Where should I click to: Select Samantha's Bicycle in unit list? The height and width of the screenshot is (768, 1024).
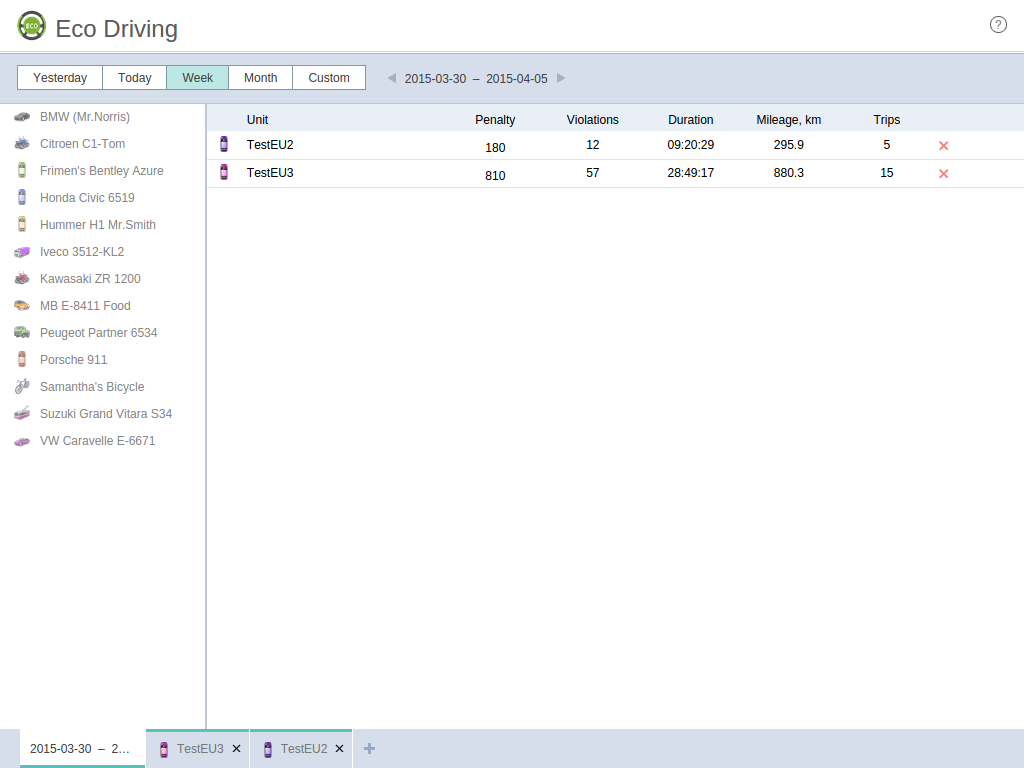click(92, 387)
